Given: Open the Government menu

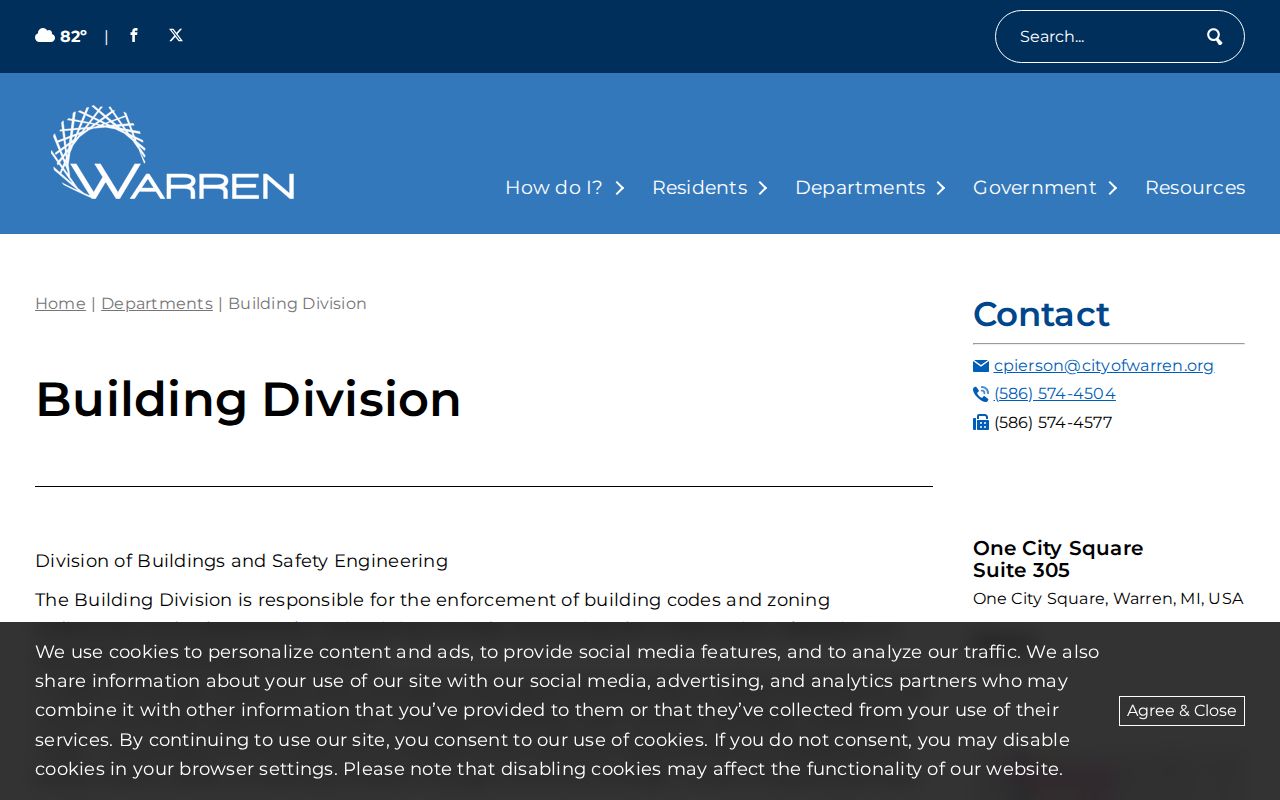Looking at the screenshot, I should pos(1035,188).
